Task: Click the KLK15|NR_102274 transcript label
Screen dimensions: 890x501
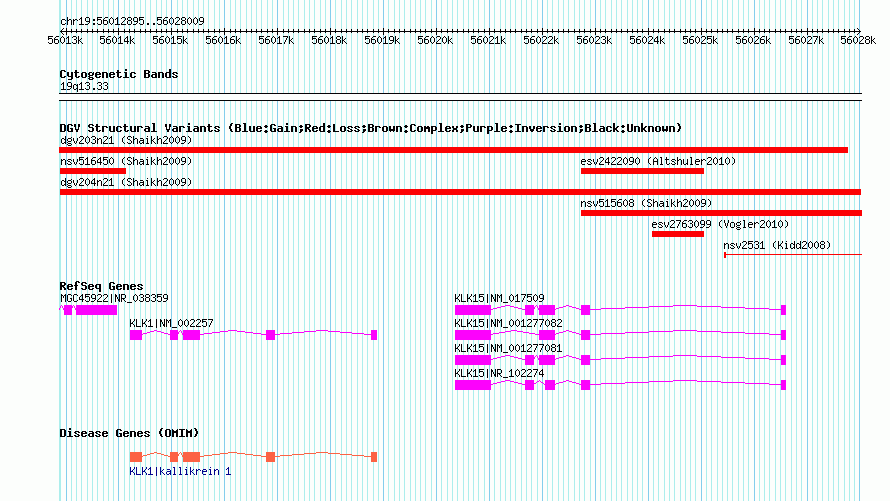Action: (499, 373)
